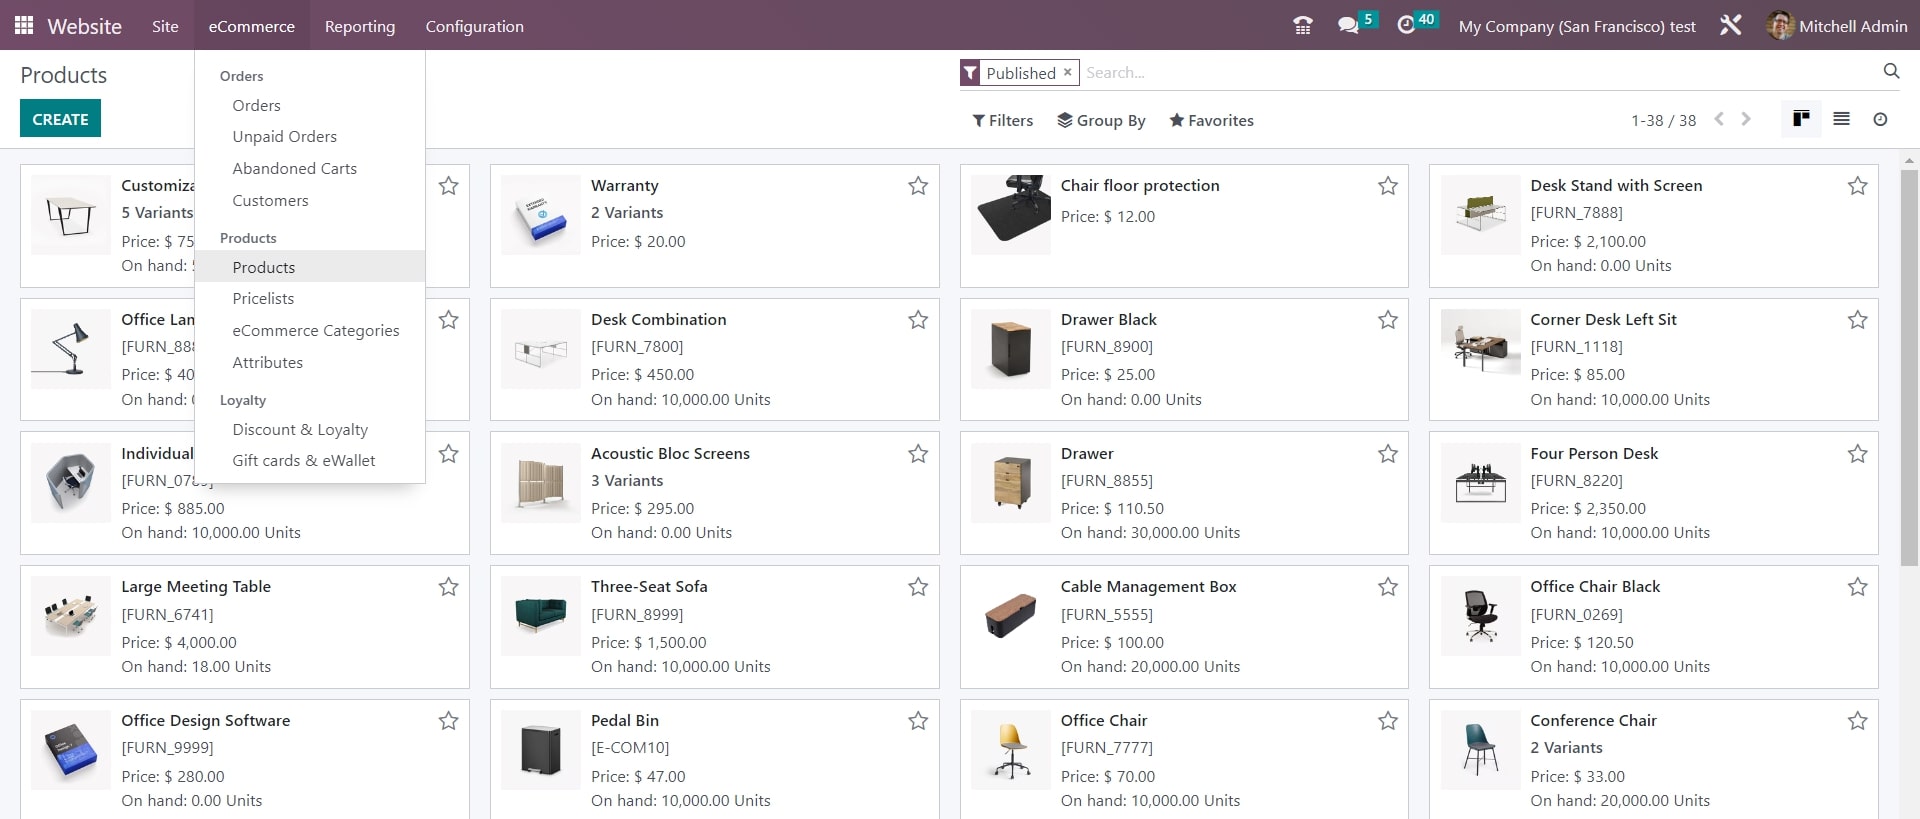Click the phone/VoIP icon in navbar
Viewport: 1920px width, 819px height.
[1302, 26]
